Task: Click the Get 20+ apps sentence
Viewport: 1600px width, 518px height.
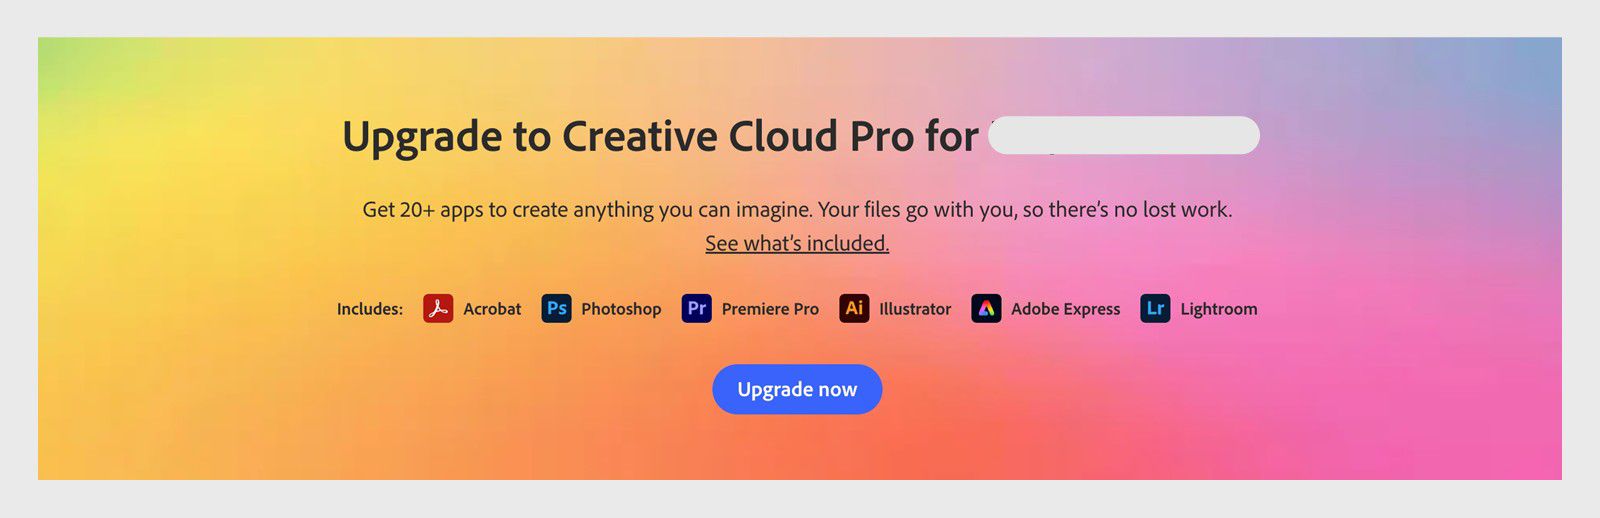Action: tap(587, 210)
